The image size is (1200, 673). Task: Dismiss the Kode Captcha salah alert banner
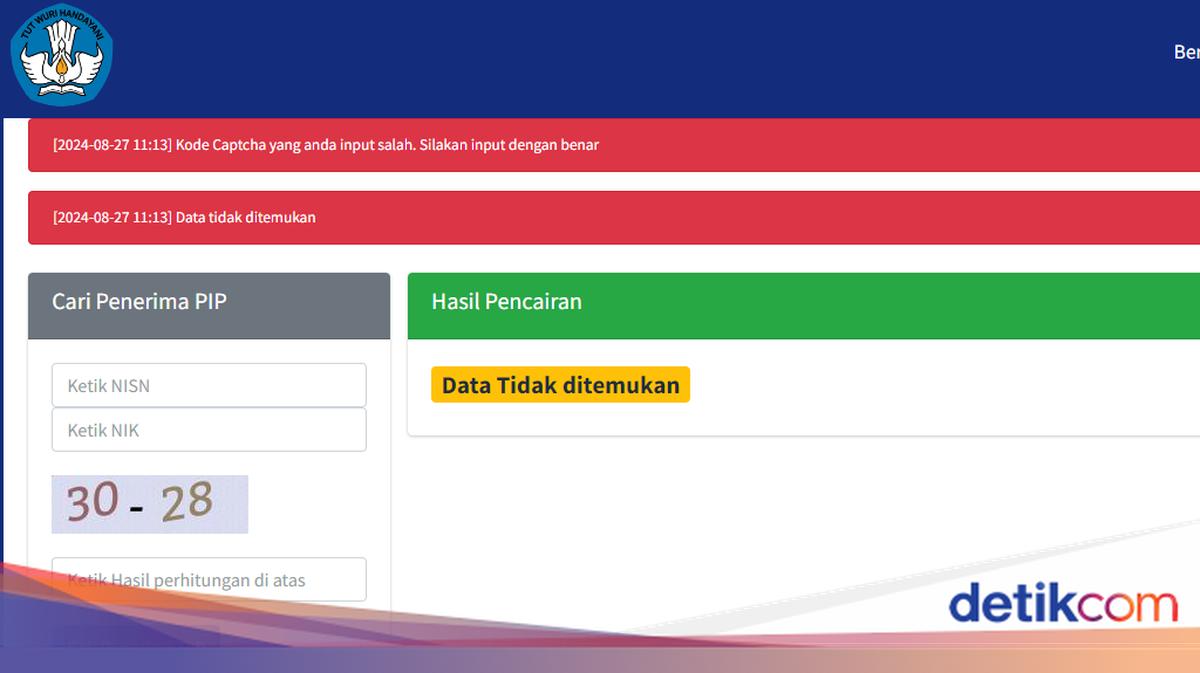coord(600,145)
